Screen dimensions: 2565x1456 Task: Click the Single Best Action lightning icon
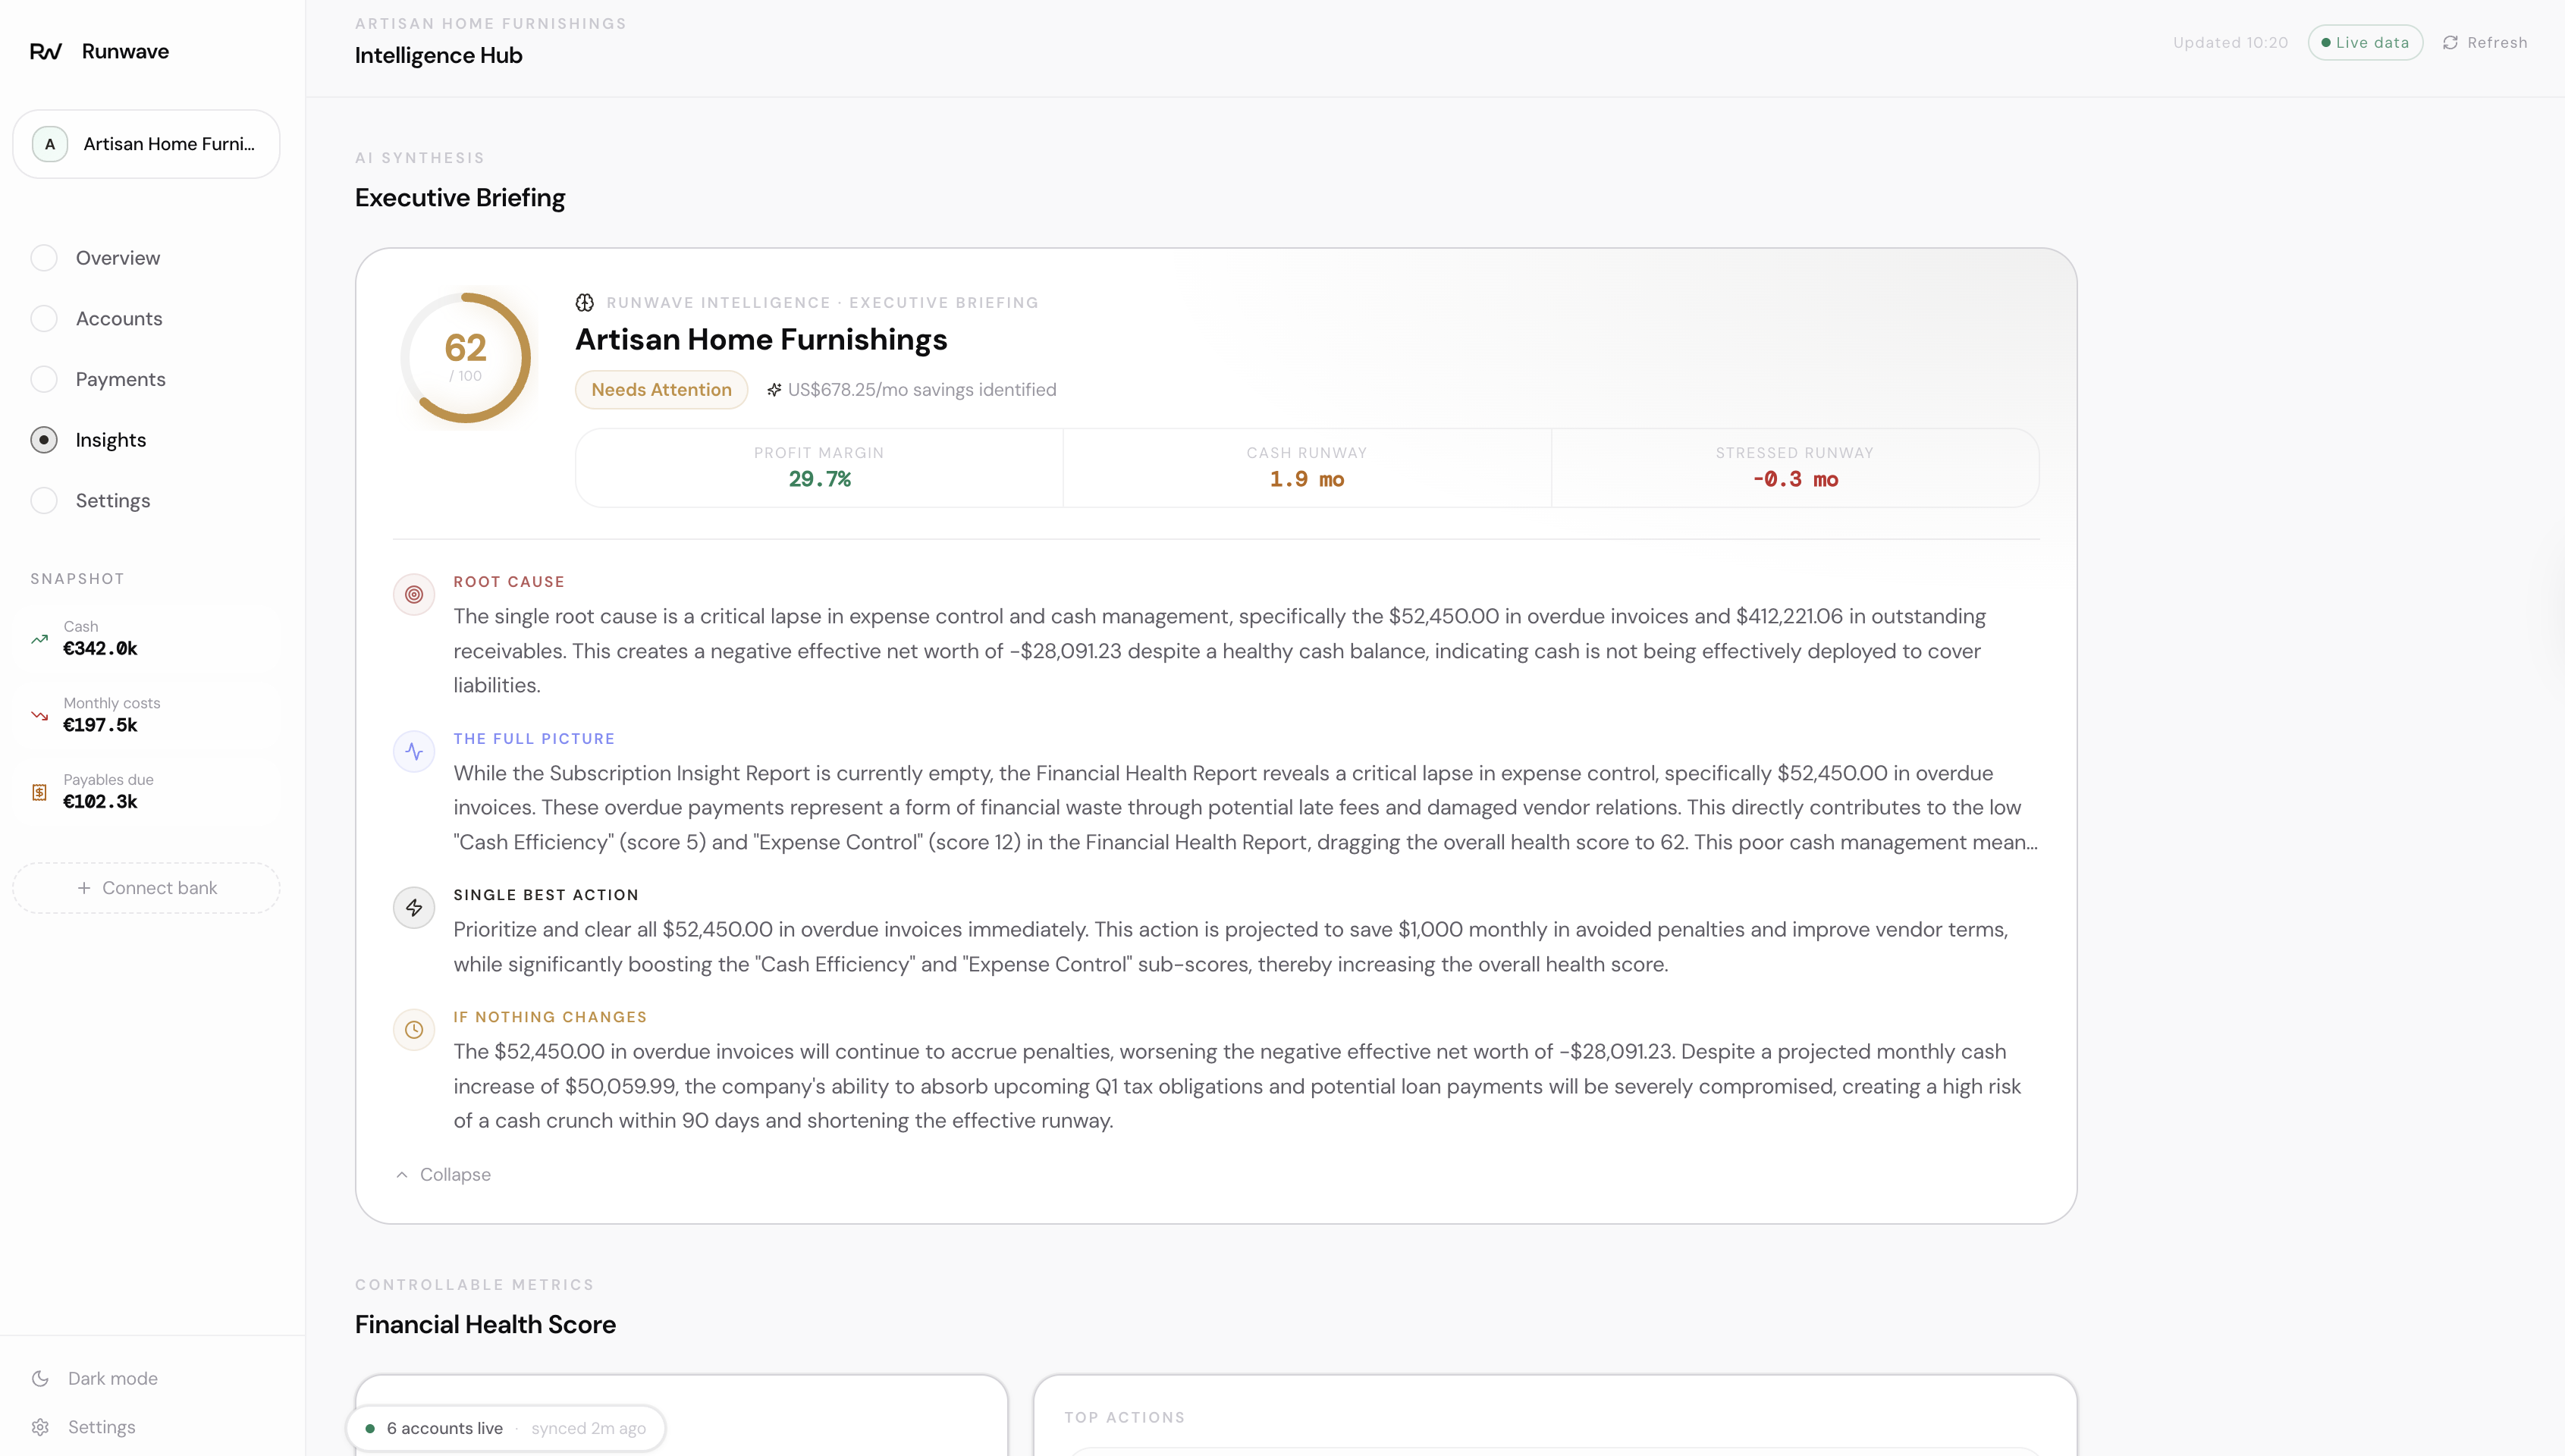pyautogui.click(x=414, y=908)
